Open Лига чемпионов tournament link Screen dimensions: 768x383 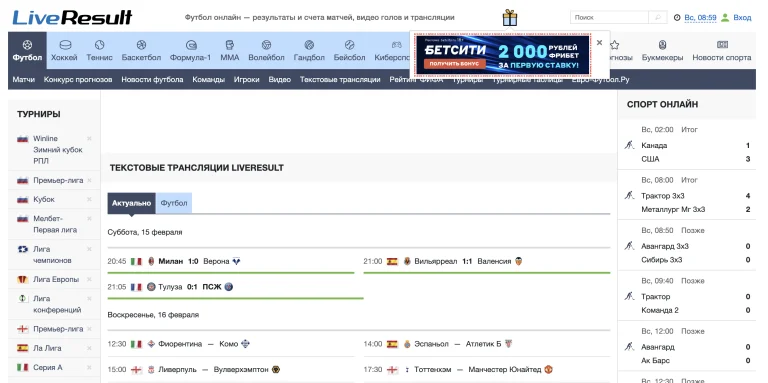pyautogui.click(x=52, y=255)
